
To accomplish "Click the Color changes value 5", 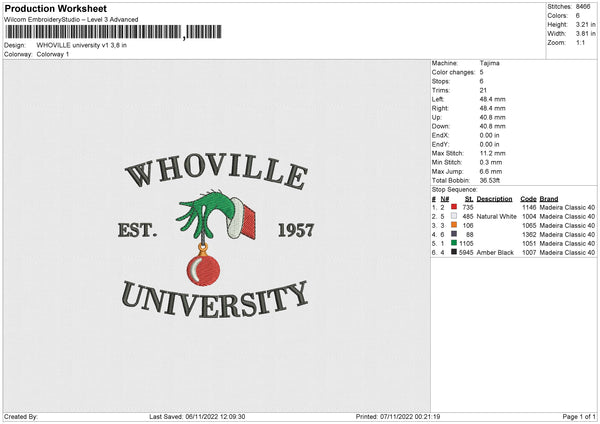I will [481, 72].
